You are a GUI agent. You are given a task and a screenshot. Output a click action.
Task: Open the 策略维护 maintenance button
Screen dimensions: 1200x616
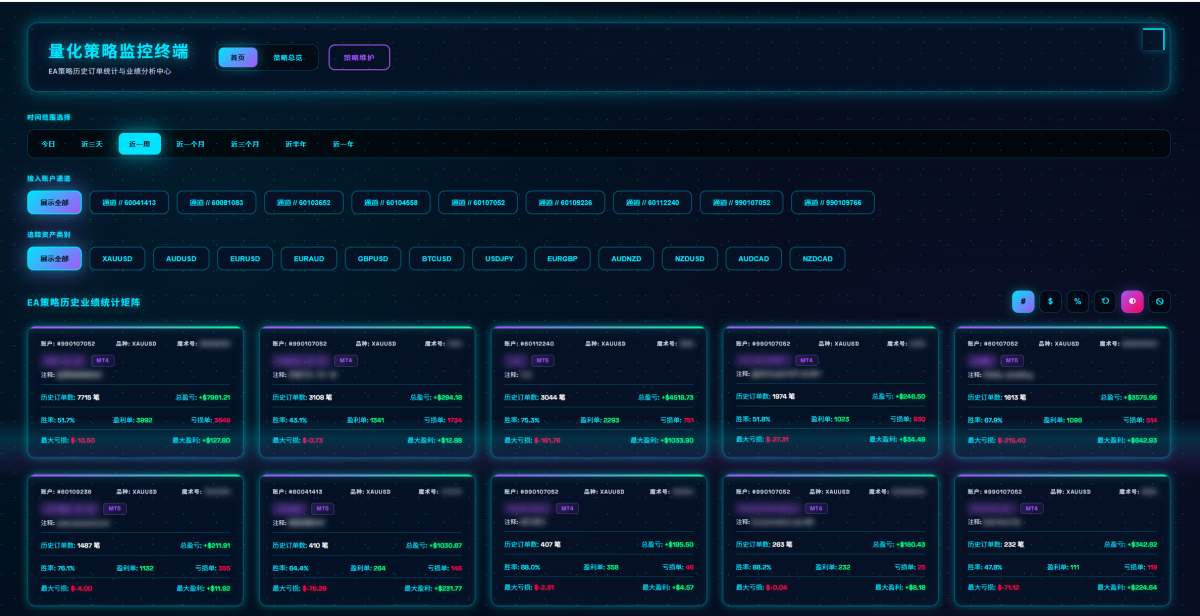tap(359, 58)
